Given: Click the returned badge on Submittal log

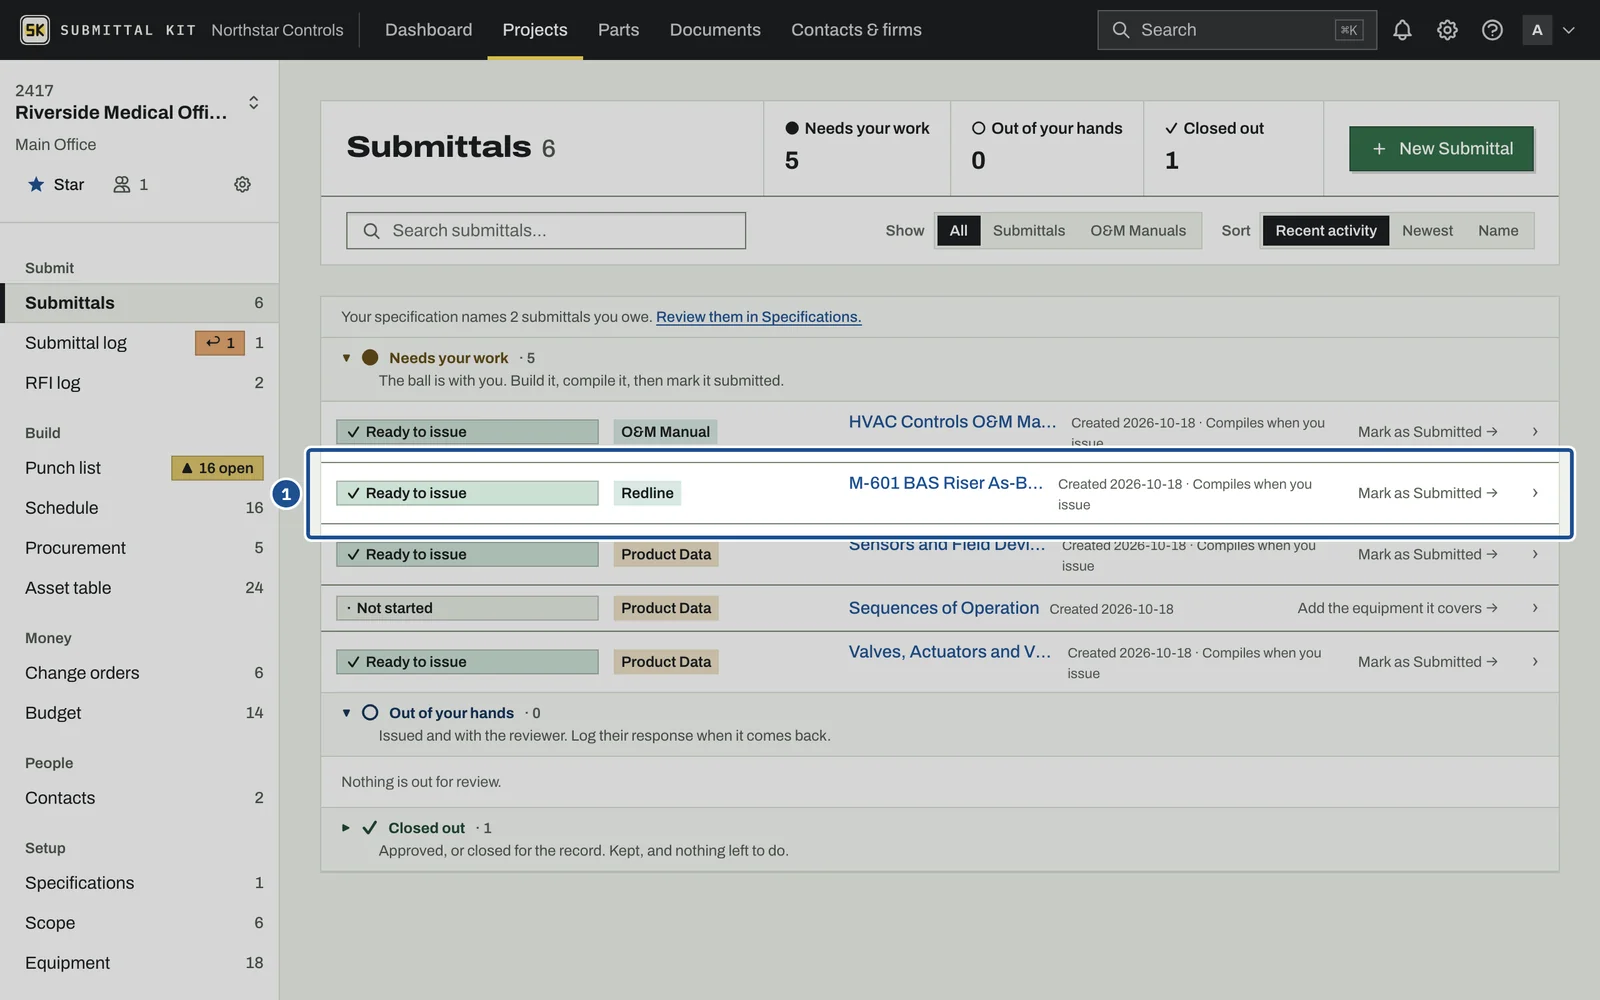Looking at the screenshot, I should tap(220, 343).
